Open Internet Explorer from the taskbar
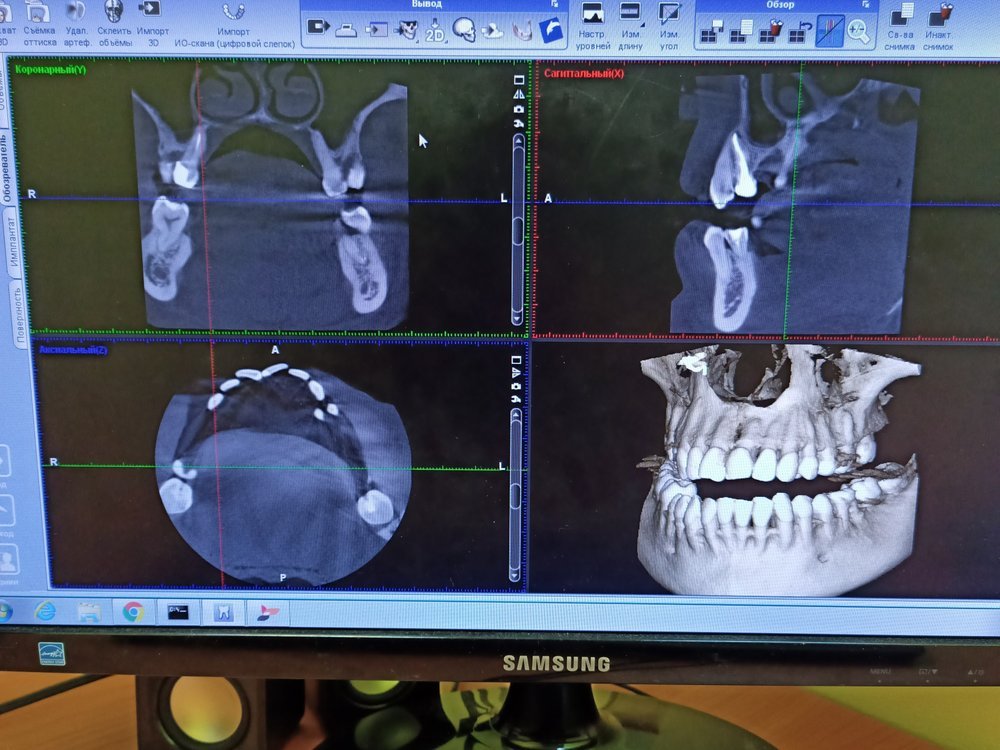The height and width of the screenshot is (750, 1000). point(45,611)
